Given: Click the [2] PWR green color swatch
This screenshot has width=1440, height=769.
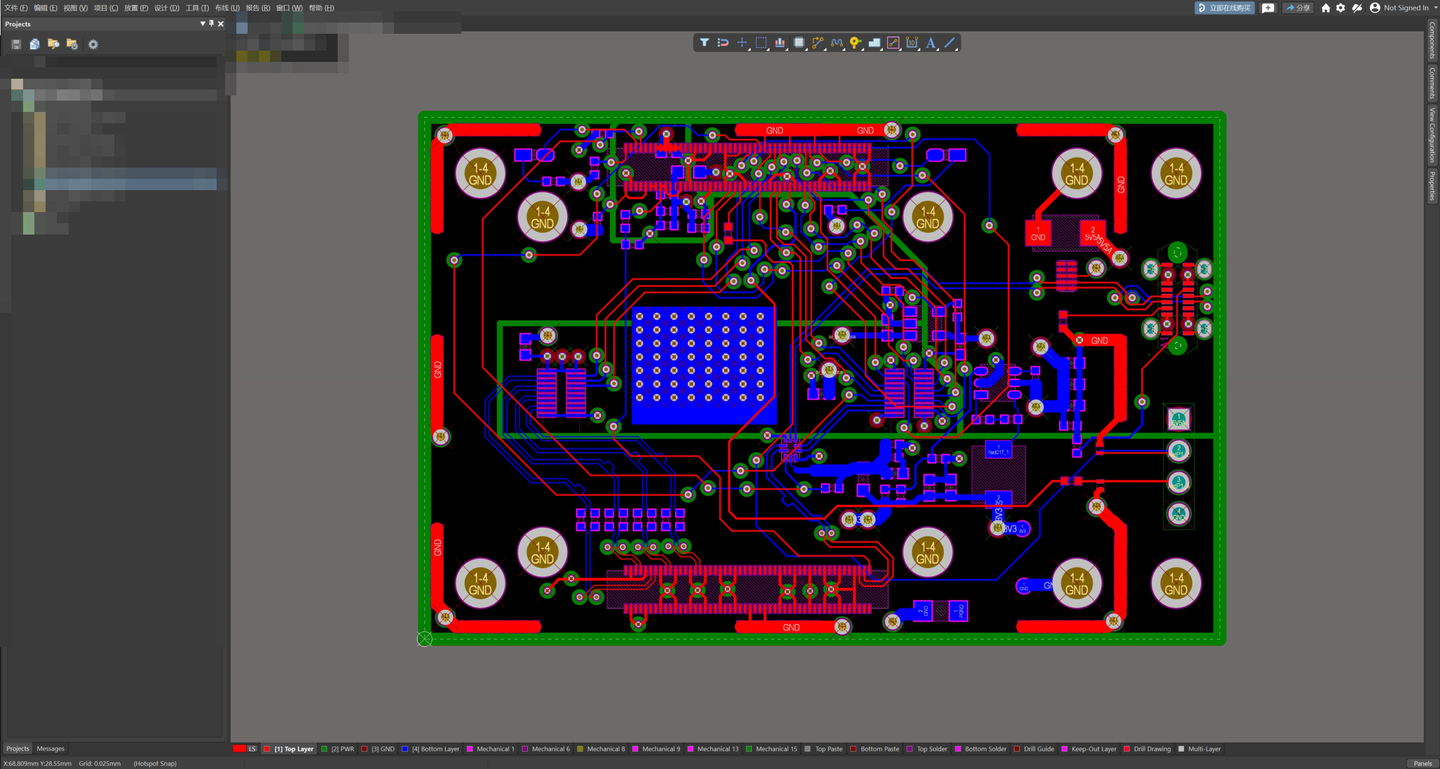Looking at the screenshot, I should coord(324,749).
